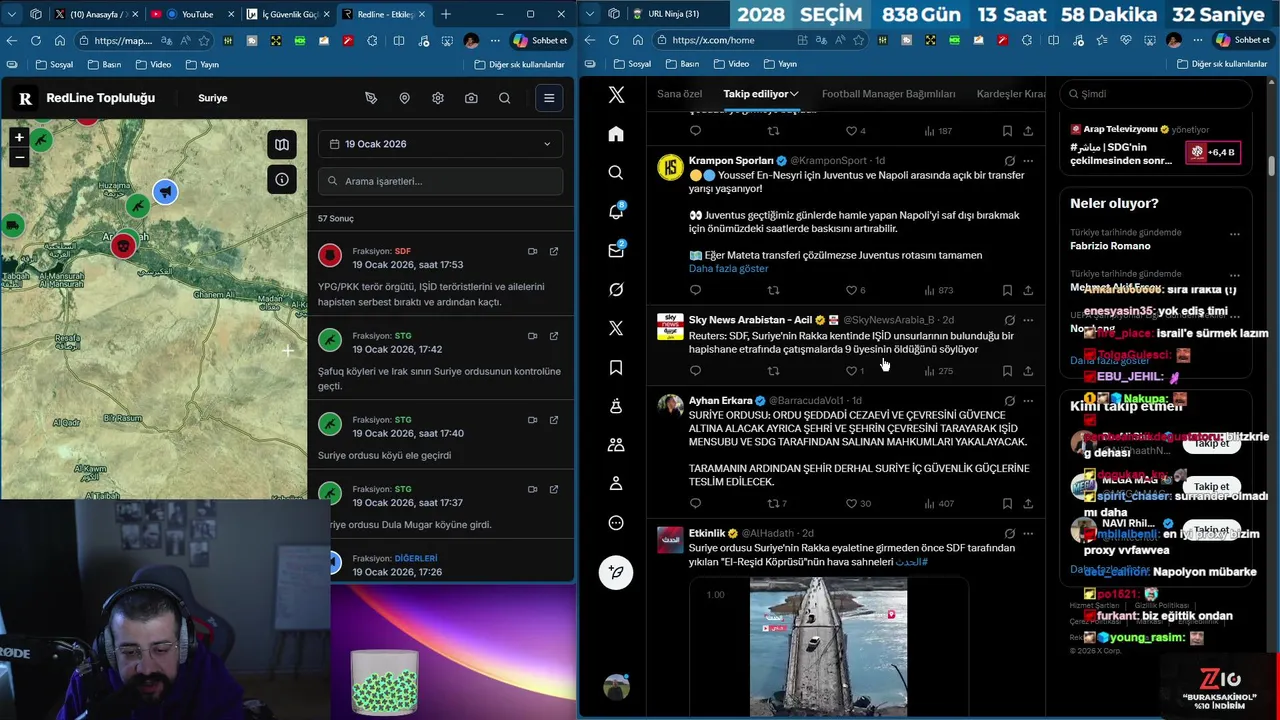Click the red SDF skull map marker
1280x720 pixels.
[123, 245]
